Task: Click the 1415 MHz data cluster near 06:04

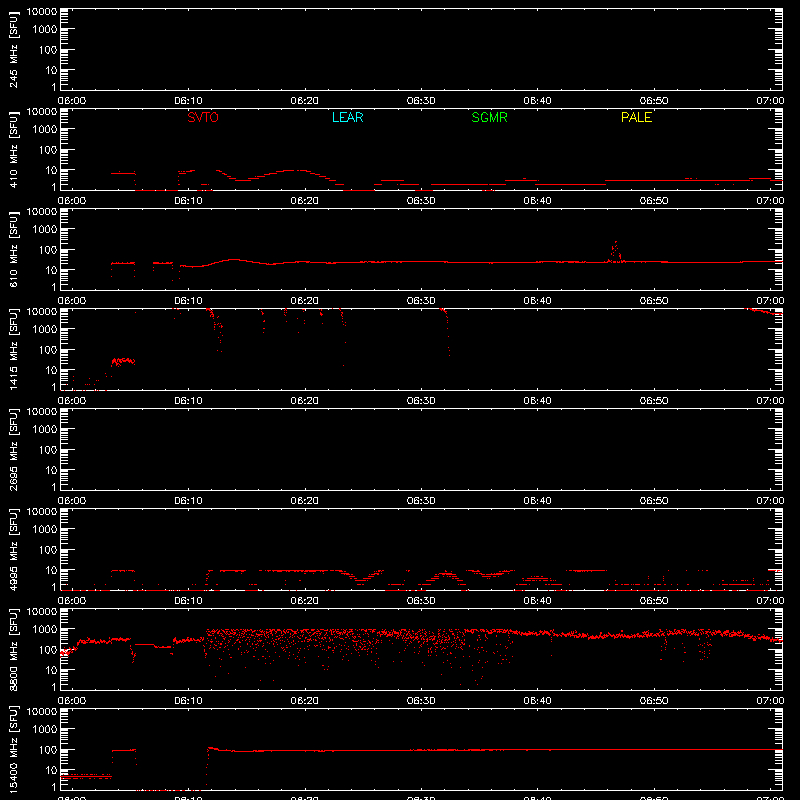Action: coord(123,361)
